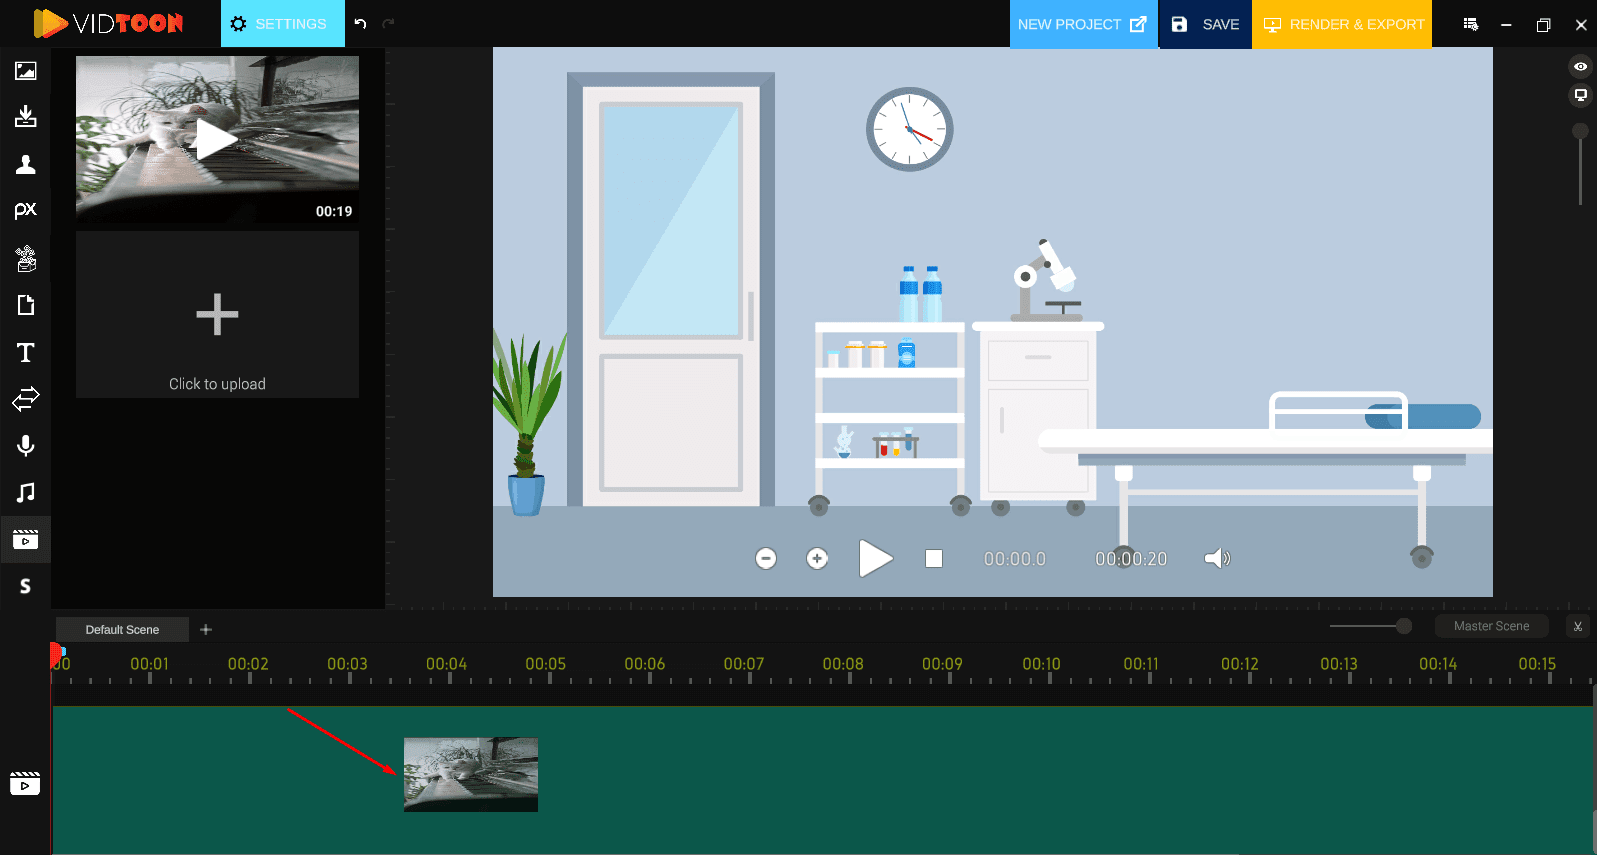This screenshot has height=855, width=1597.
Task: Switch to the Default Scene tab
Action: [x=122, y=629]
